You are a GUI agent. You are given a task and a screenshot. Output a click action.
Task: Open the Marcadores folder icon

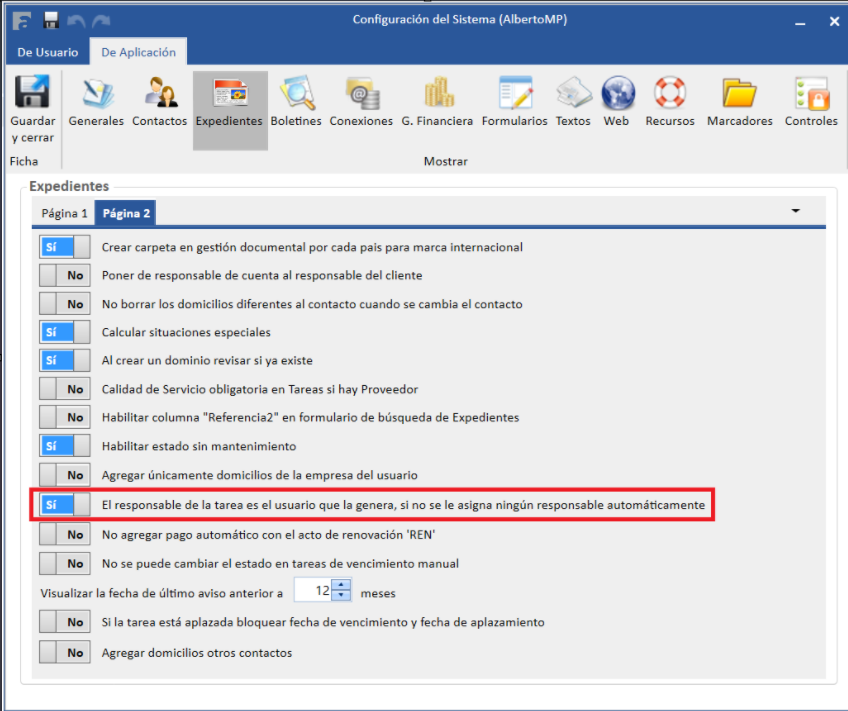(739, 95)
